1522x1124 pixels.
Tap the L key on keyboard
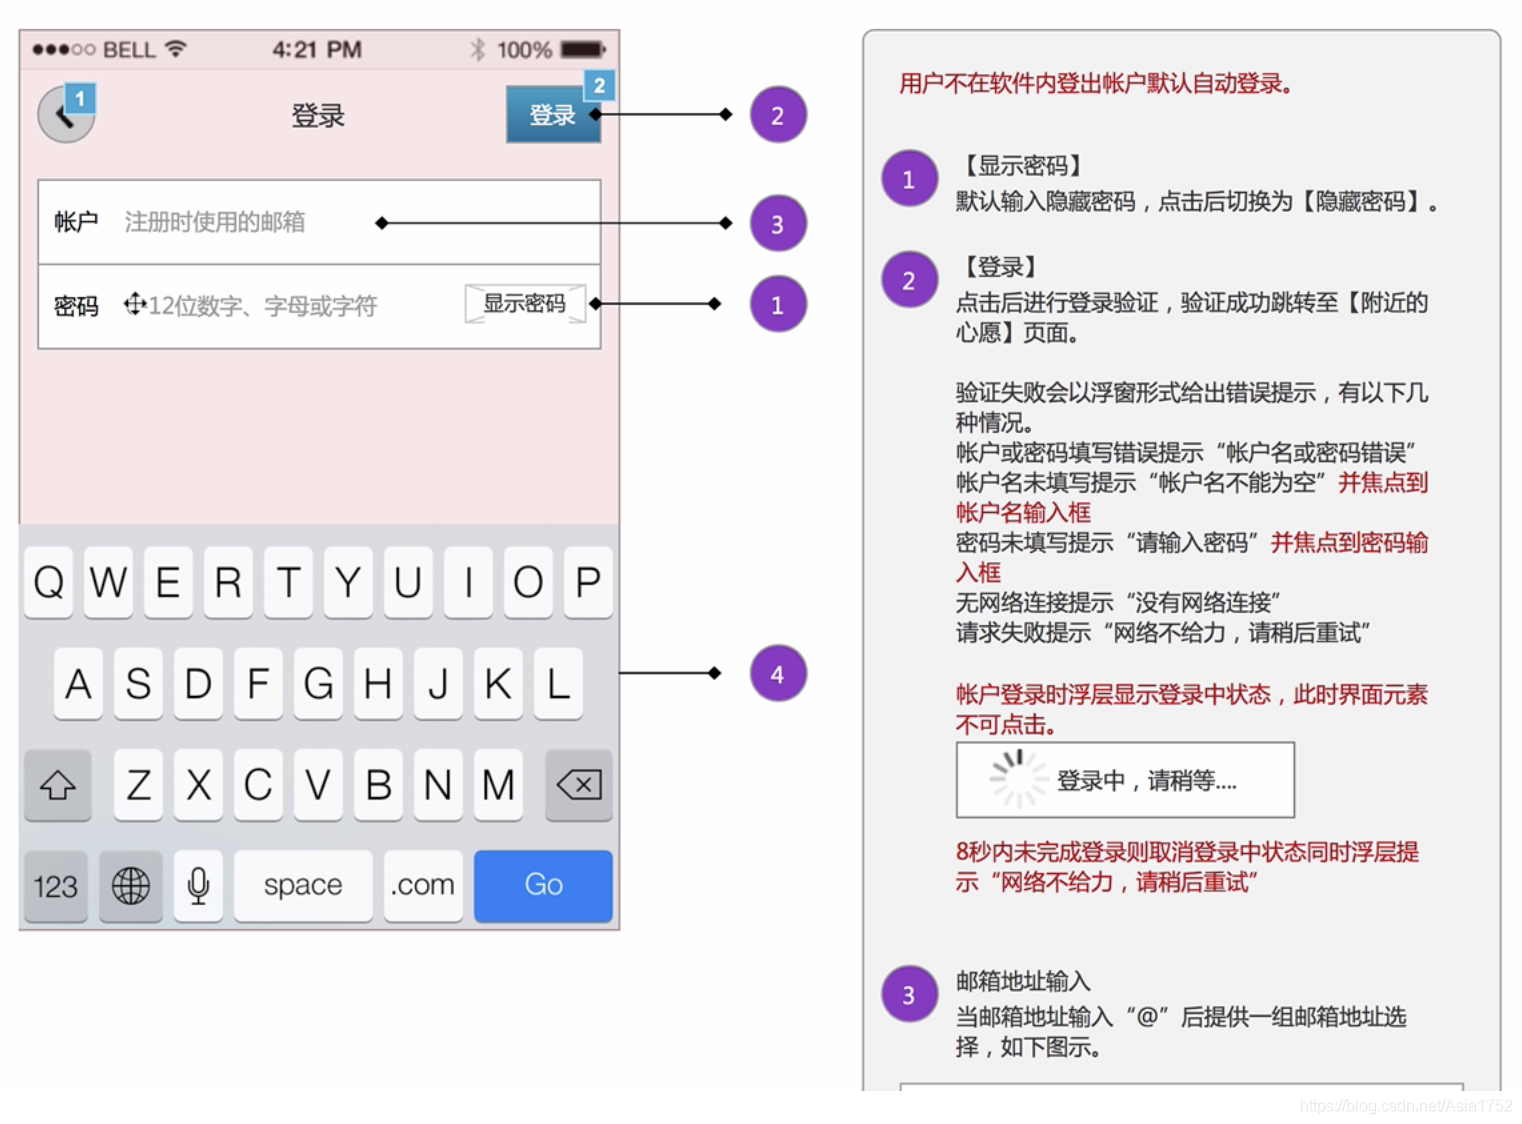coord(558,684)
